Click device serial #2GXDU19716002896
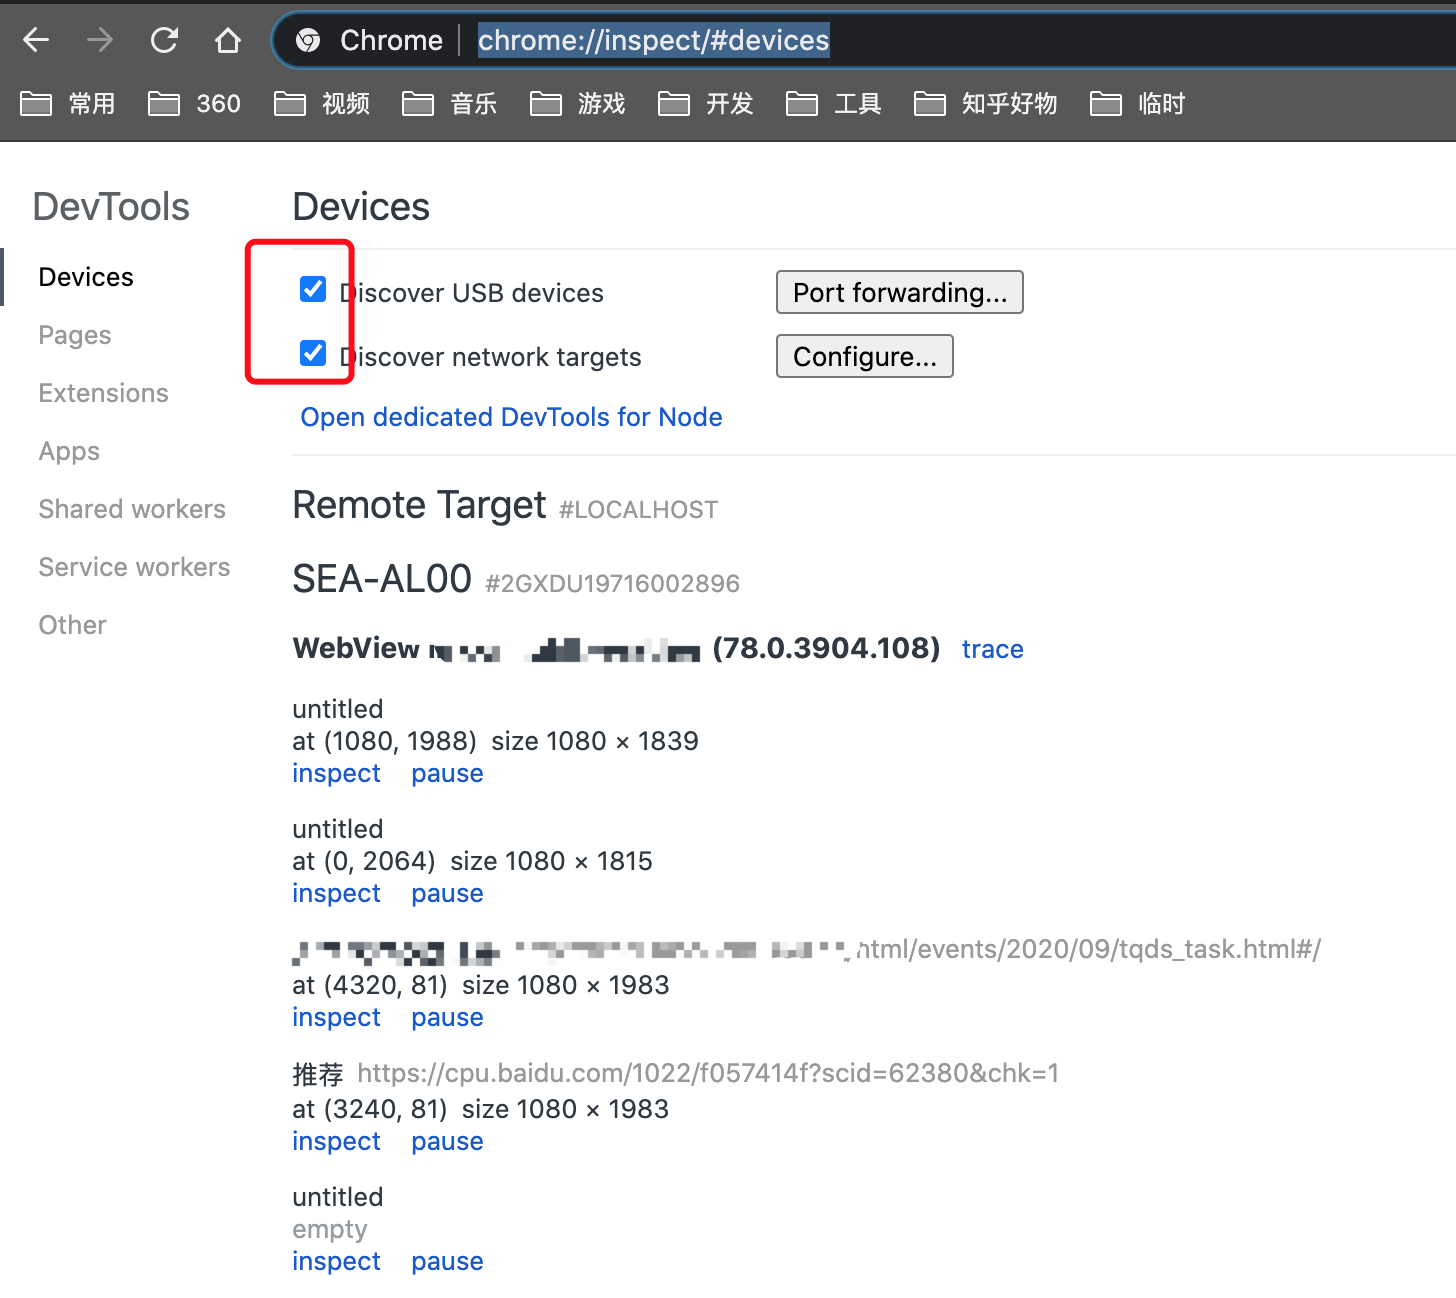This screenshot has height=1298, width=1456. pyautogui.click(x=612, y=583)
